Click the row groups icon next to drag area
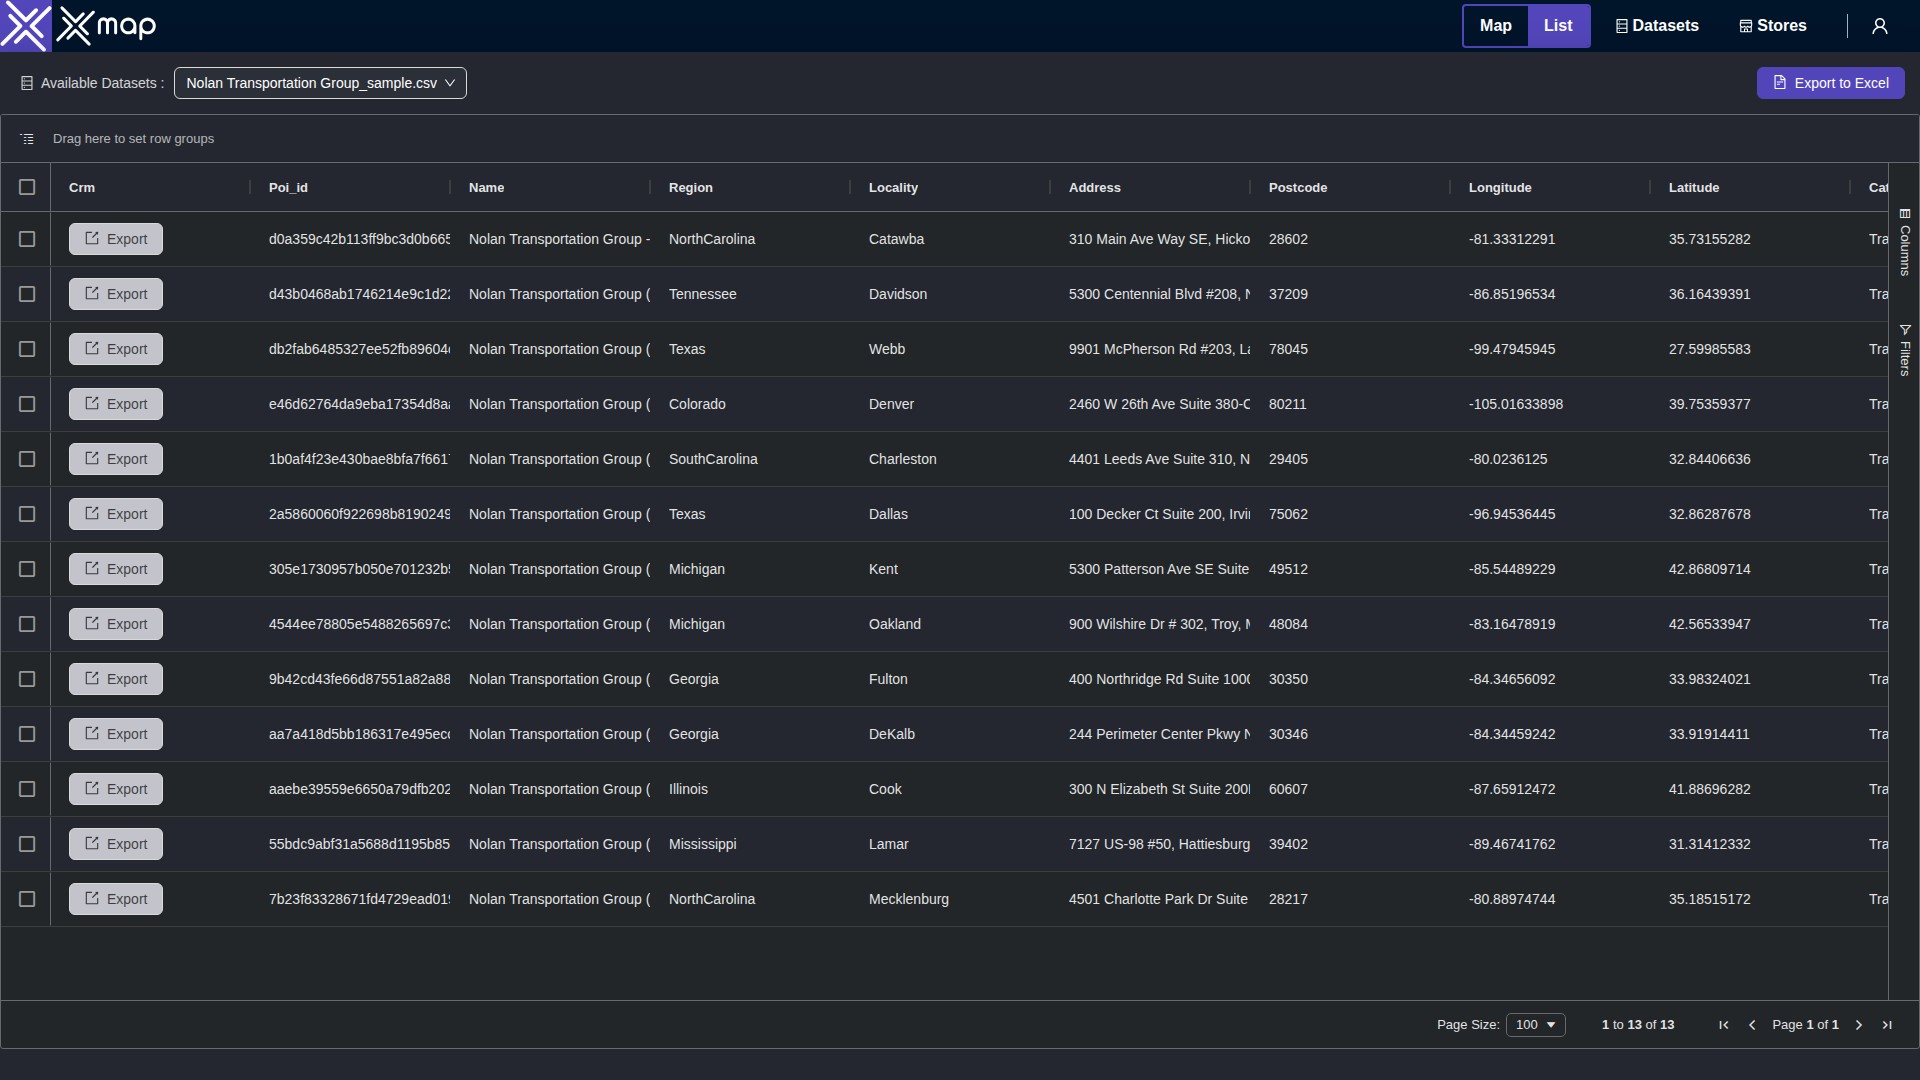1920x1080 pixels. coord(26,138)
